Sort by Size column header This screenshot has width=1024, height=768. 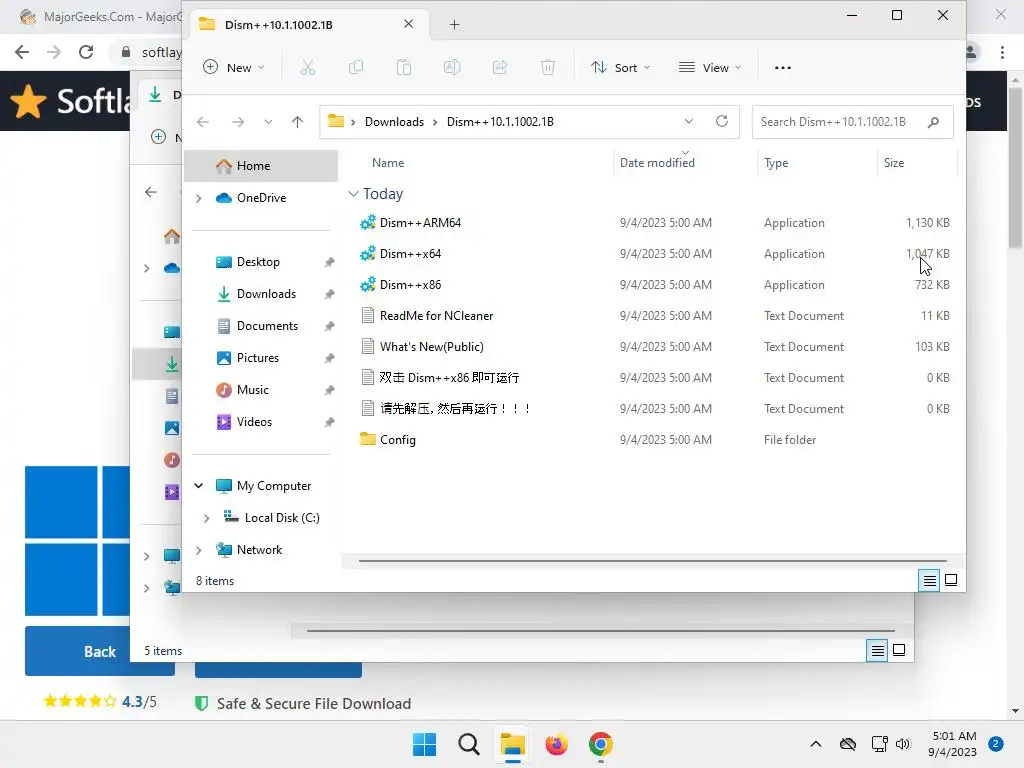tap(894, 163)
